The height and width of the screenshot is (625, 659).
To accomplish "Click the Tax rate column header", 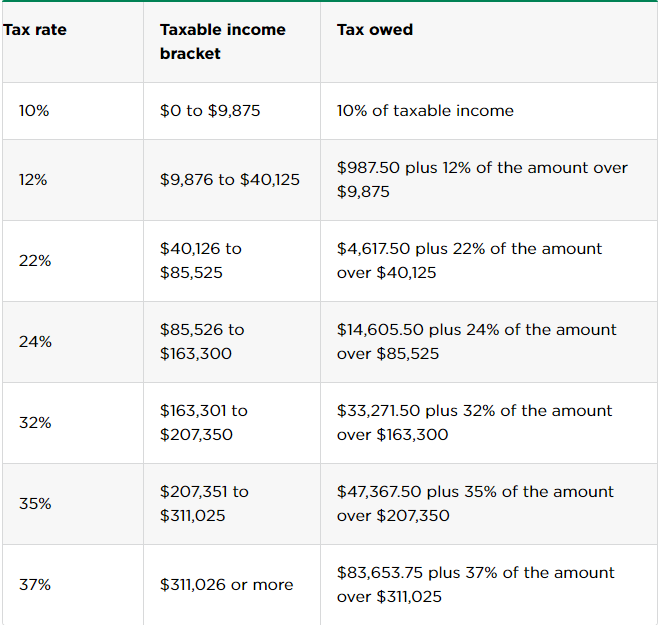I will (x=35, y=30).
